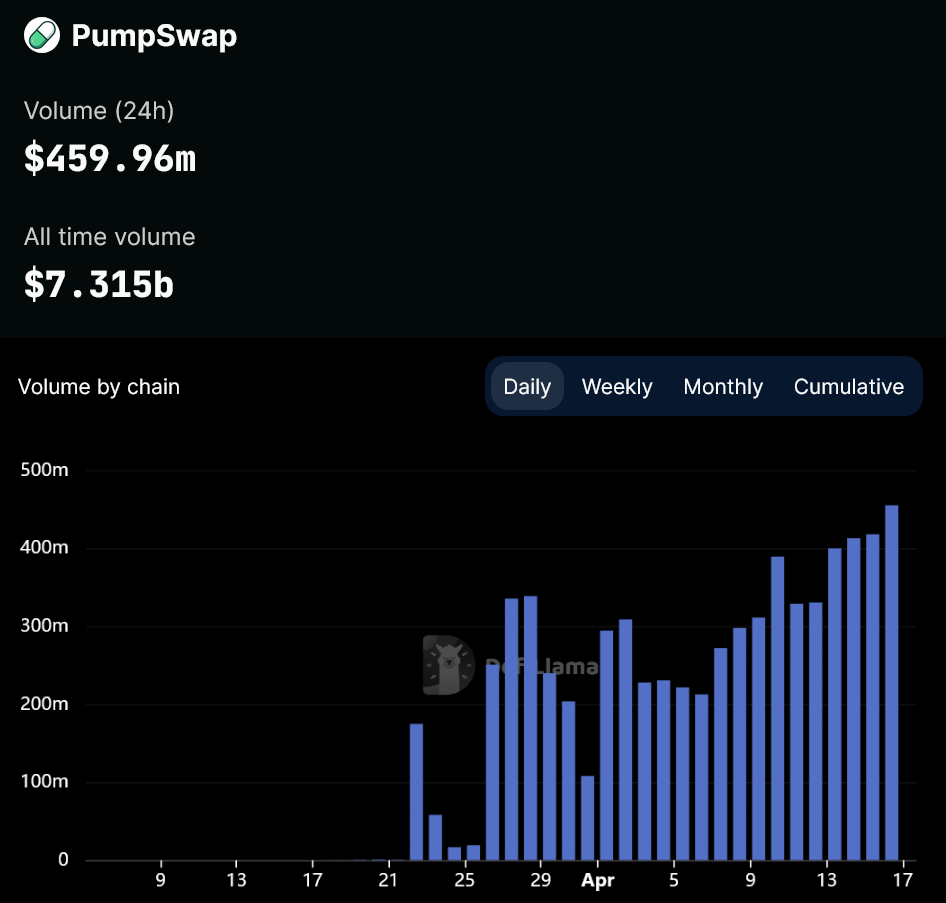Screen dimensions: 946x903
Task: Select the Daily chart interval
Action: pyautogui.click(x=527, y=387)
